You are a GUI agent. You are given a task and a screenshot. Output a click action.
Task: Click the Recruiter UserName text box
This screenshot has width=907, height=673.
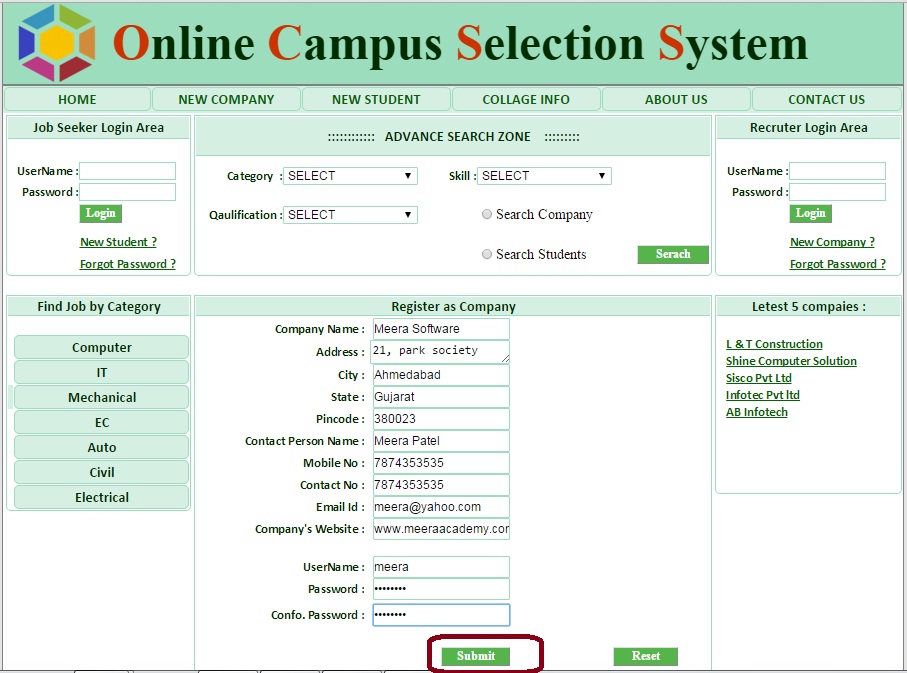[837, 171]
